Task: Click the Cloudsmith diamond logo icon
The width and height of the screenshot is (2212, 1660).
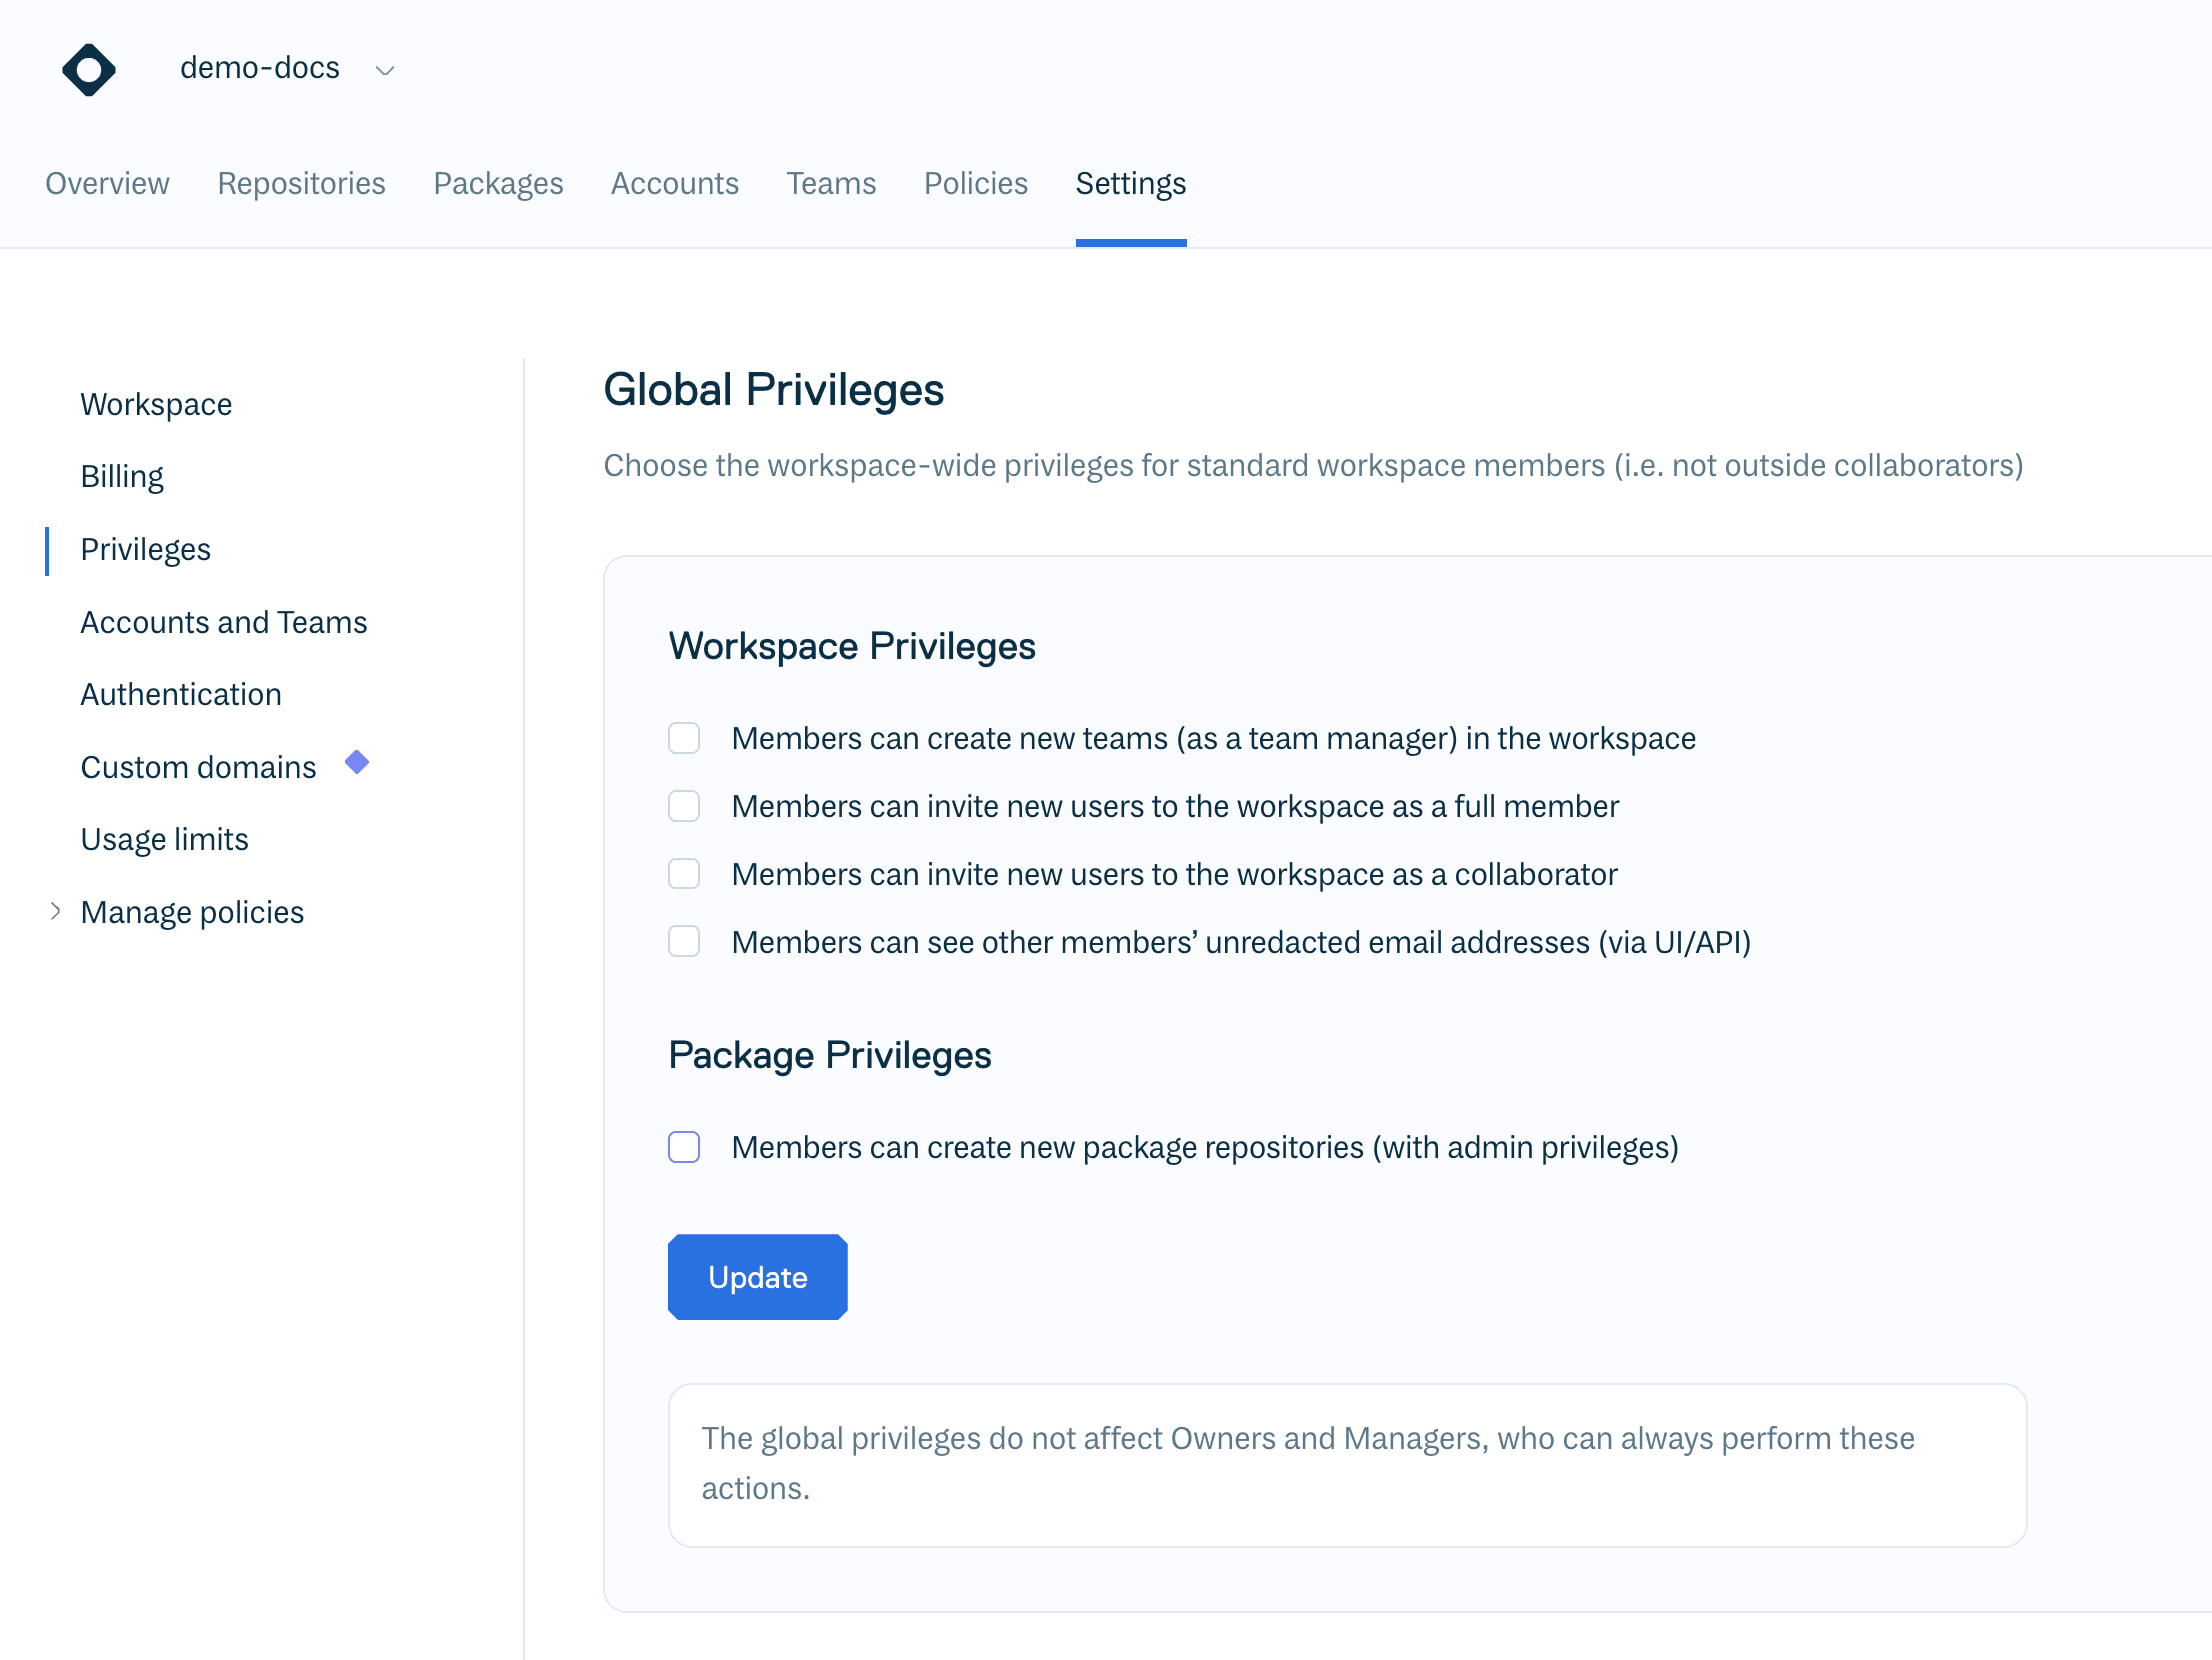Action: click(x=89, y=70)
